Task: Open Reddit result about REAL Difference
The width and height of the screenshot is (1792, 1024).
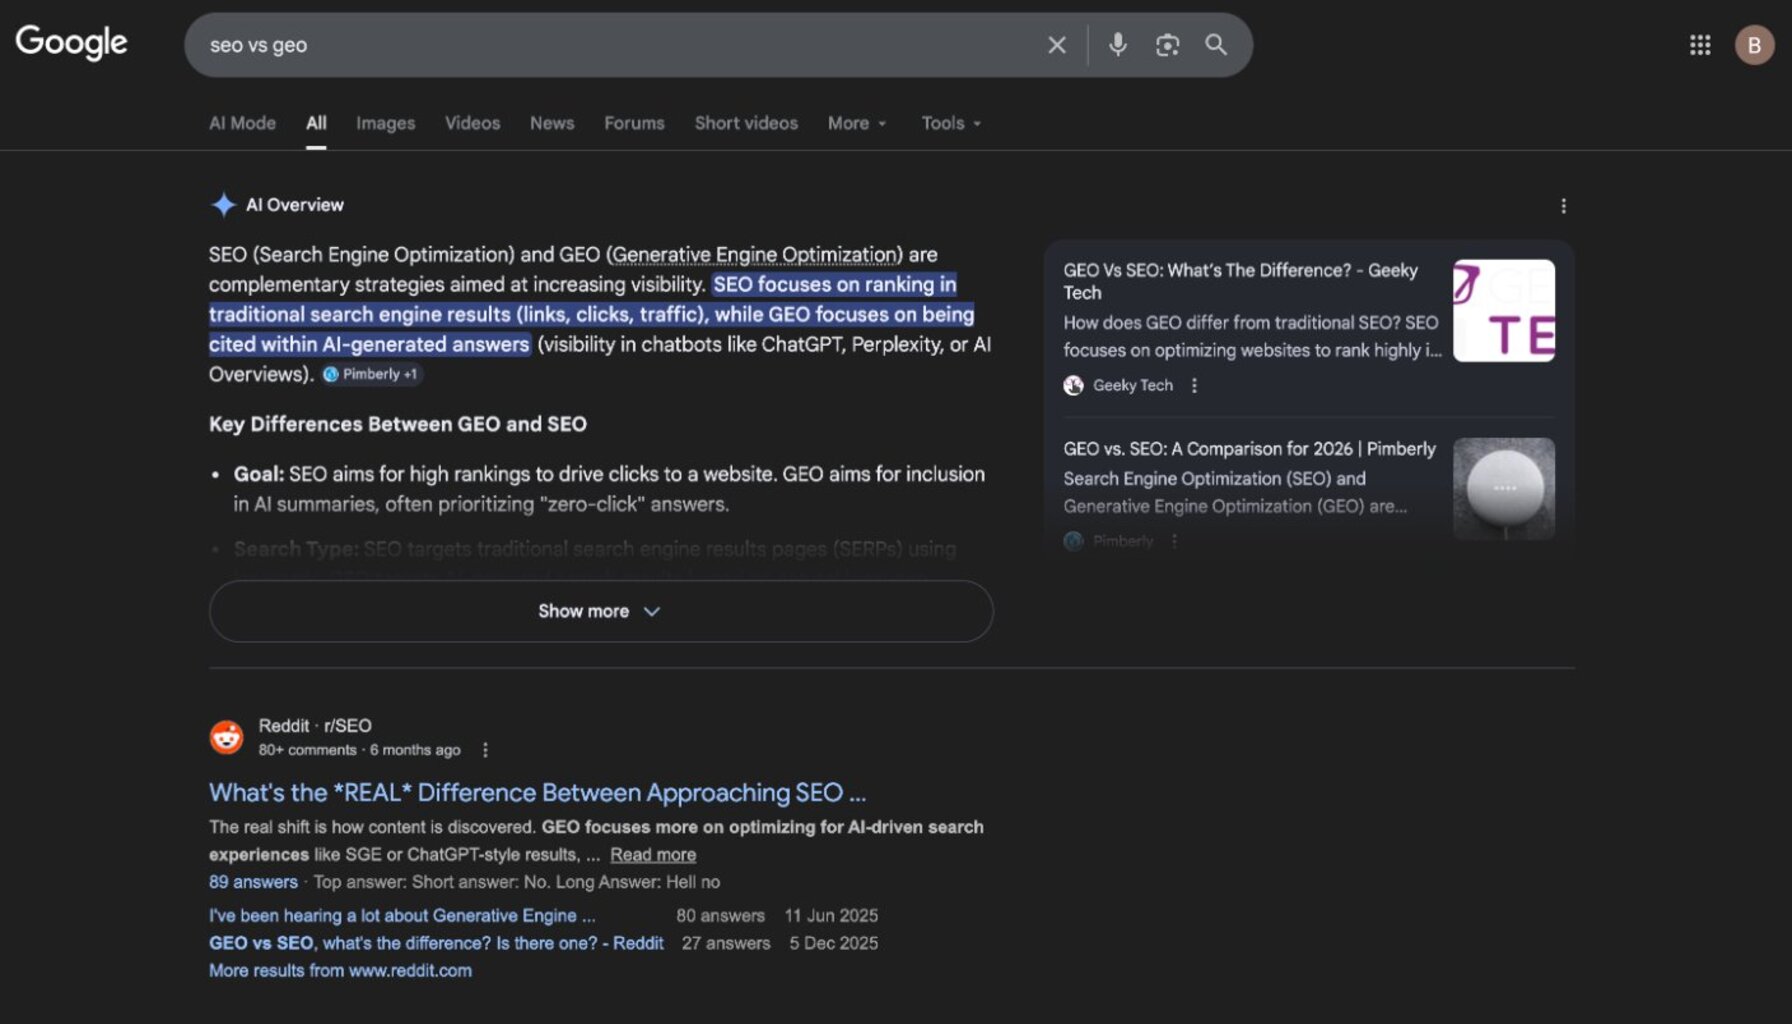Action: (x=537, y=793)
